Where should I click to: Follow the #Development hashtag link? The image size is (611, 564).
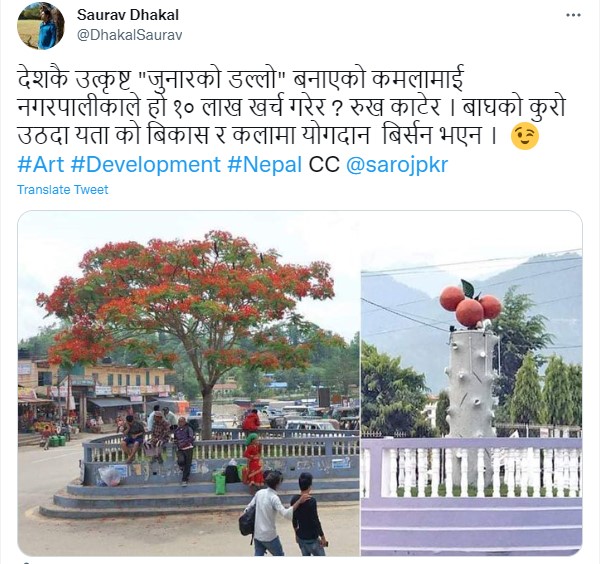(145, 164)
